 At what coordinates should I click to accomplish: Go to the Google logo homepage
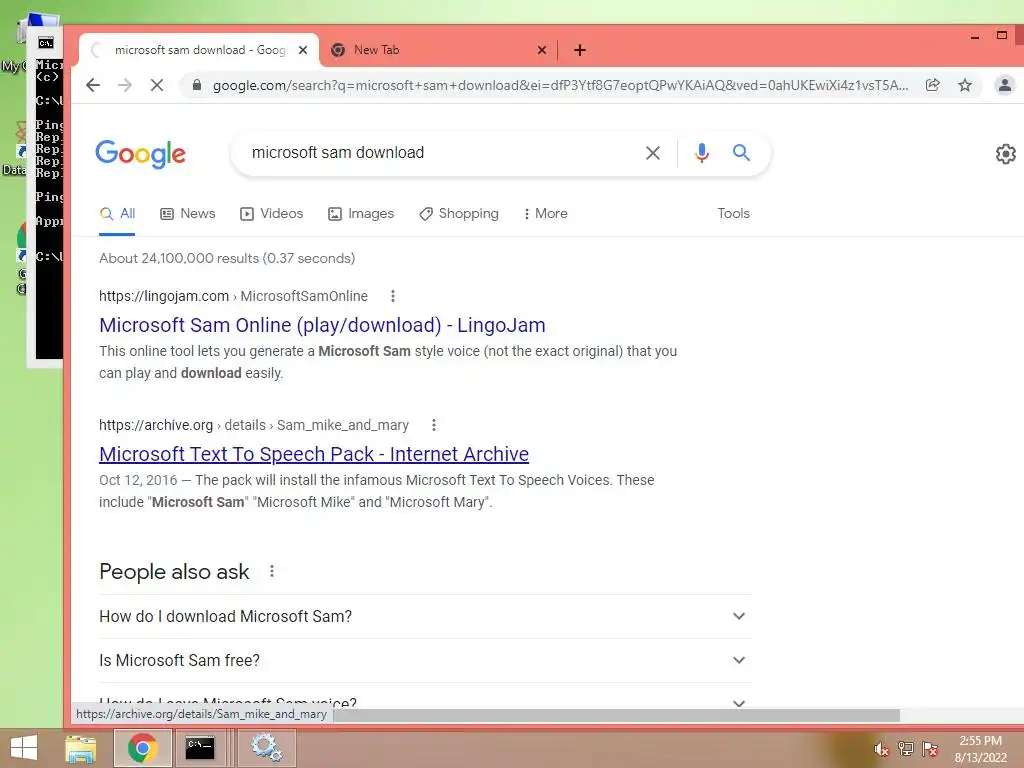(x=140, y=154)
